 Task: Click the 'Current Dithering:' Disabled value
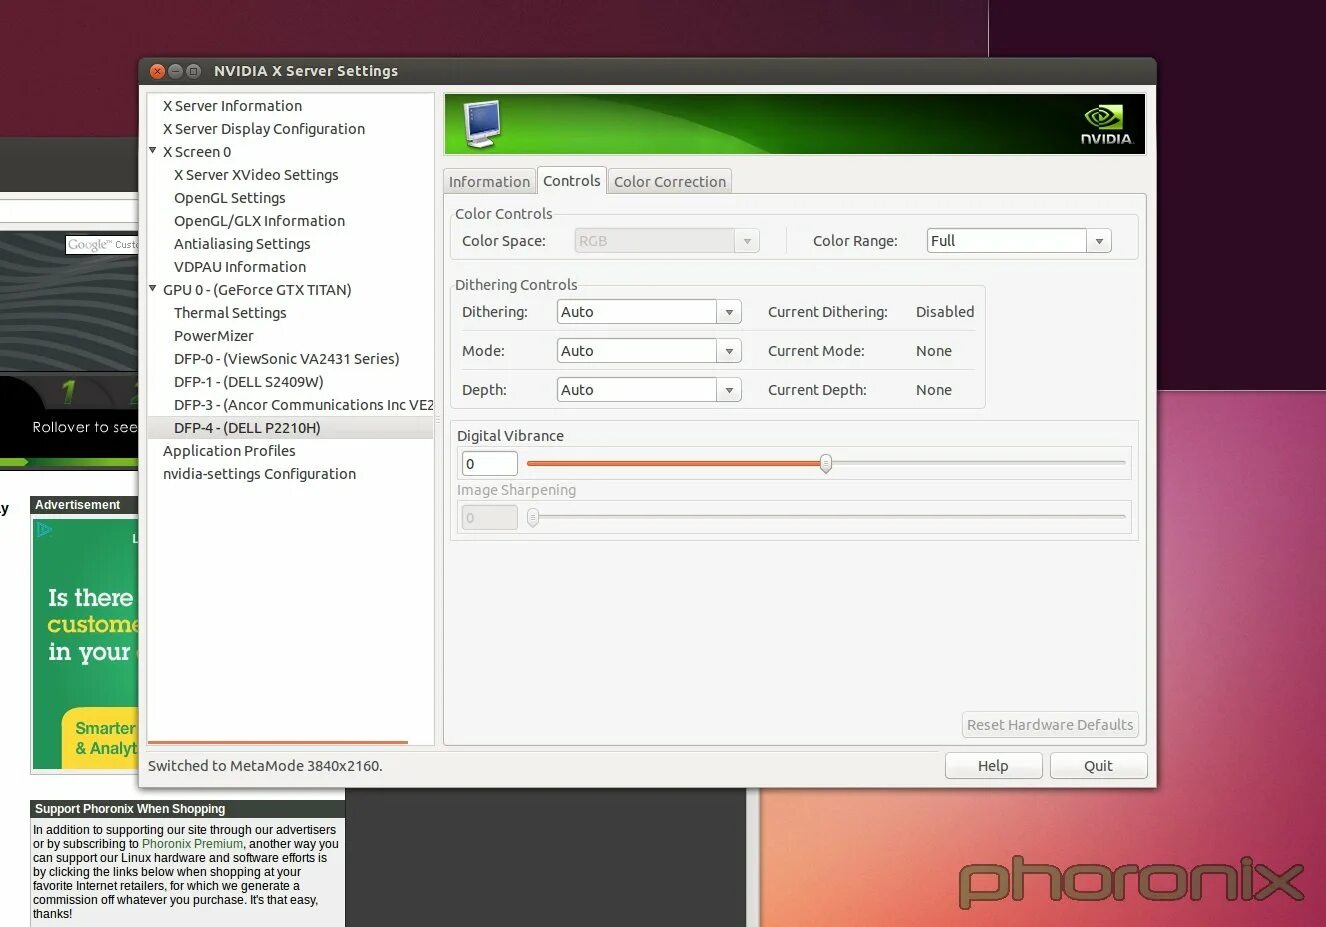pos(945,312)
